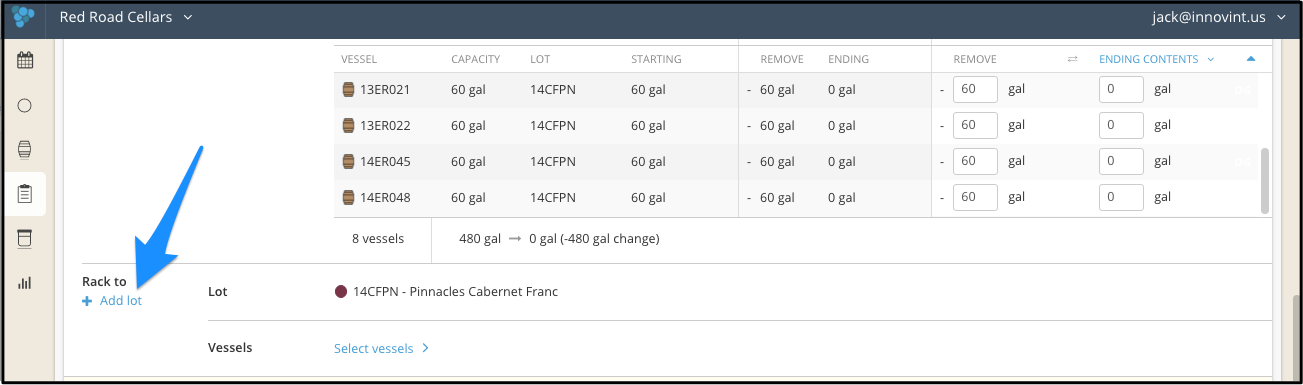
Task: Click ending contents field for 14ER048
Action: pyautogui.click(x=1121, y=197)
